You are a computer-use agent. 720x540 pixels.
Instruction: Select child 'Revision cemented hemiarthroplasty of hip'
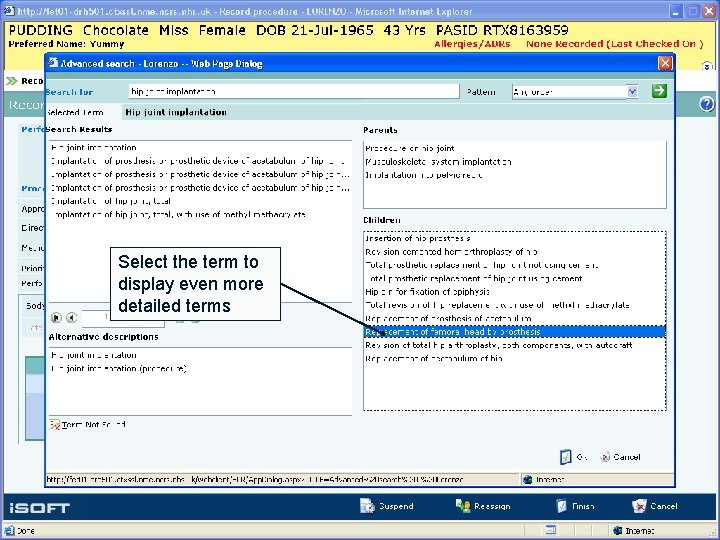(451, 252)
